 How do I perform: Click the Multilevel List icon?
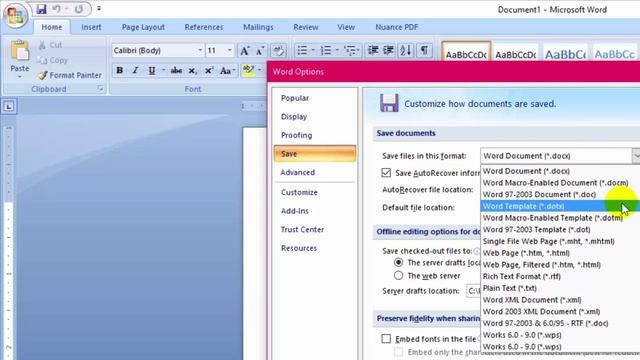coord(351,50)
